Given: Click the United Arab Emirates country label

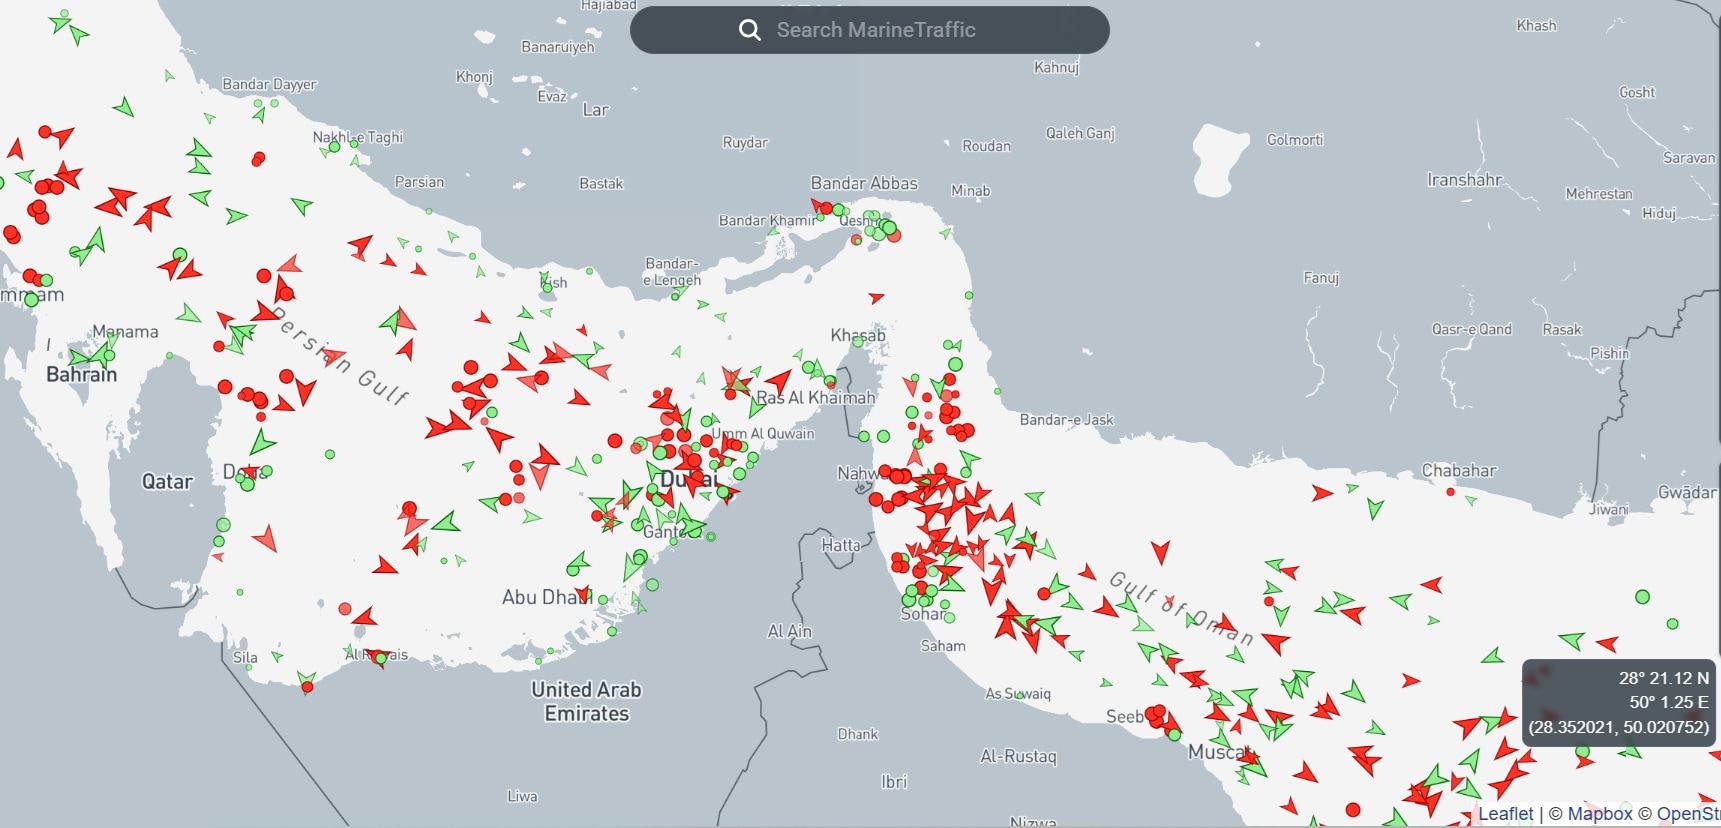Looking at the screenshot, I should (586, 701).
